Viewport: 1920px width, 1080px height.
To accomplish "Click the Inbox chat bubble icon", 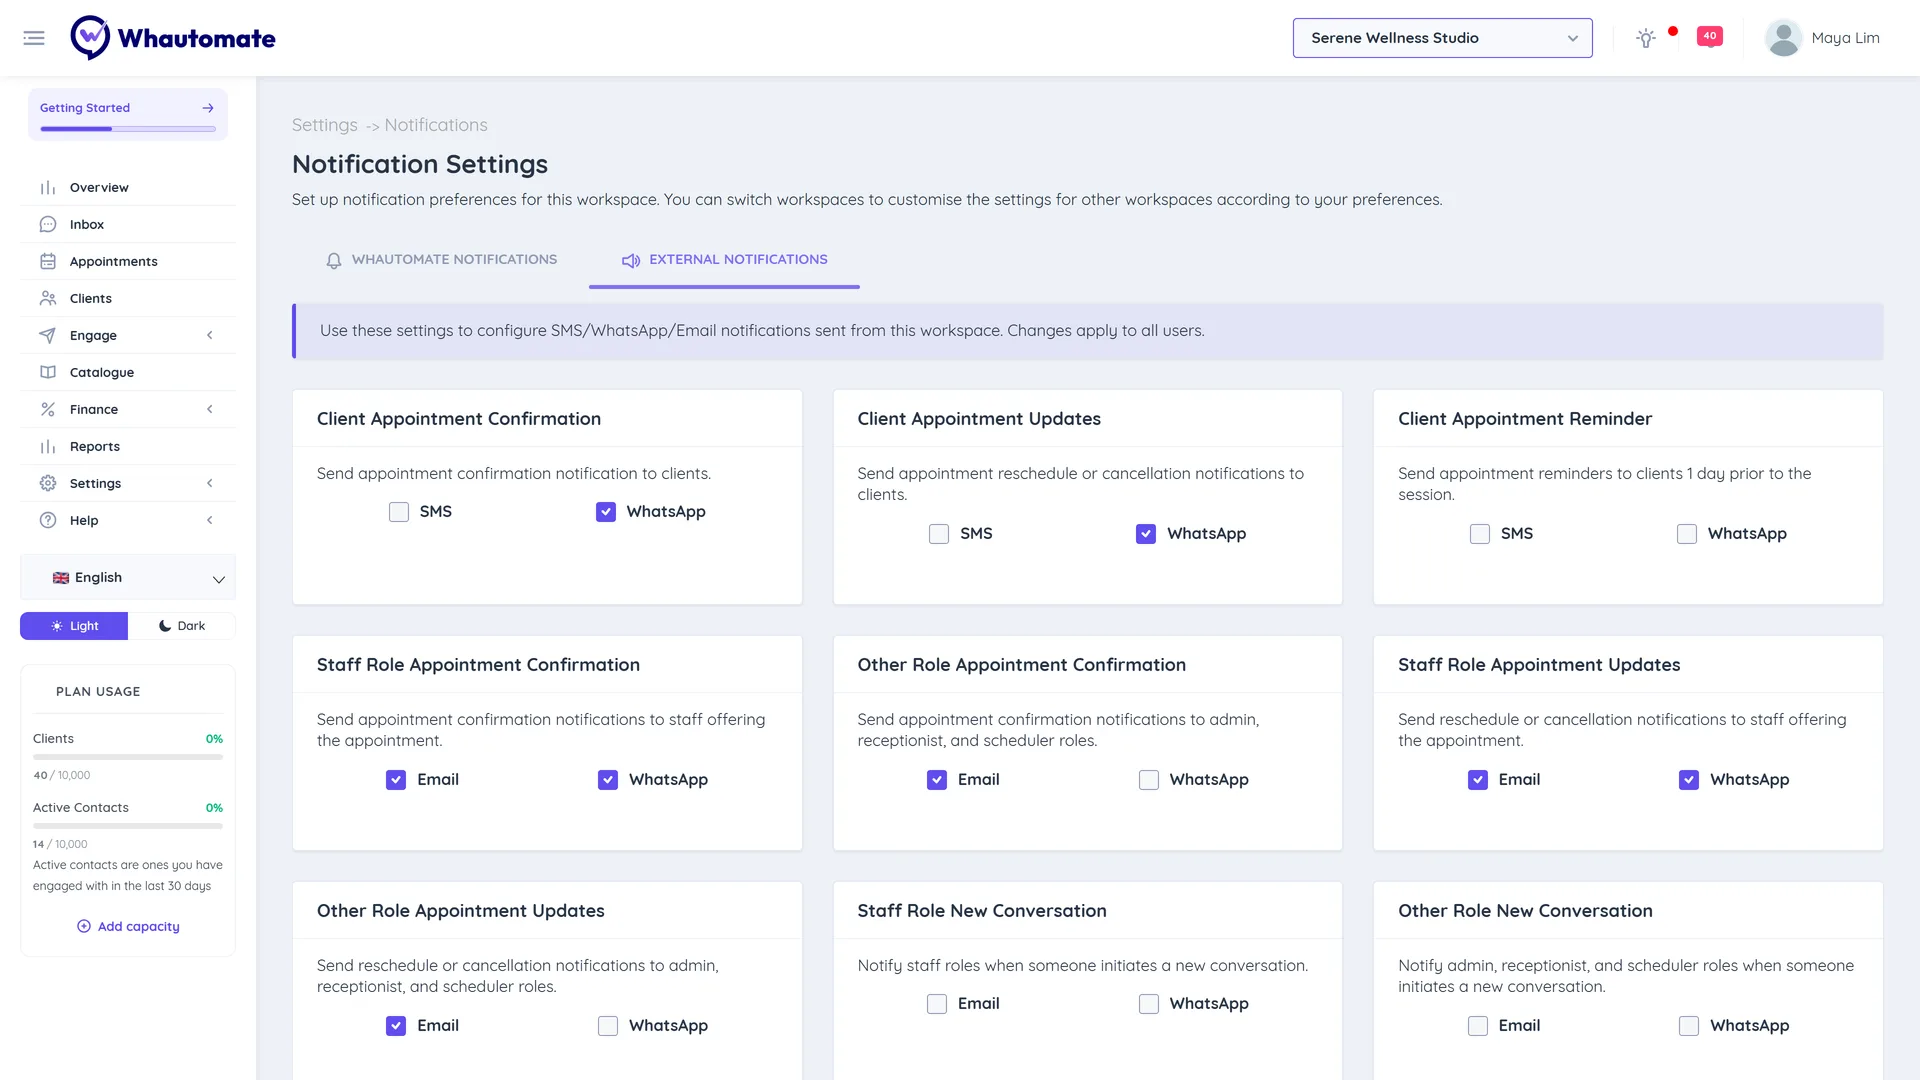I will [48, 224].
